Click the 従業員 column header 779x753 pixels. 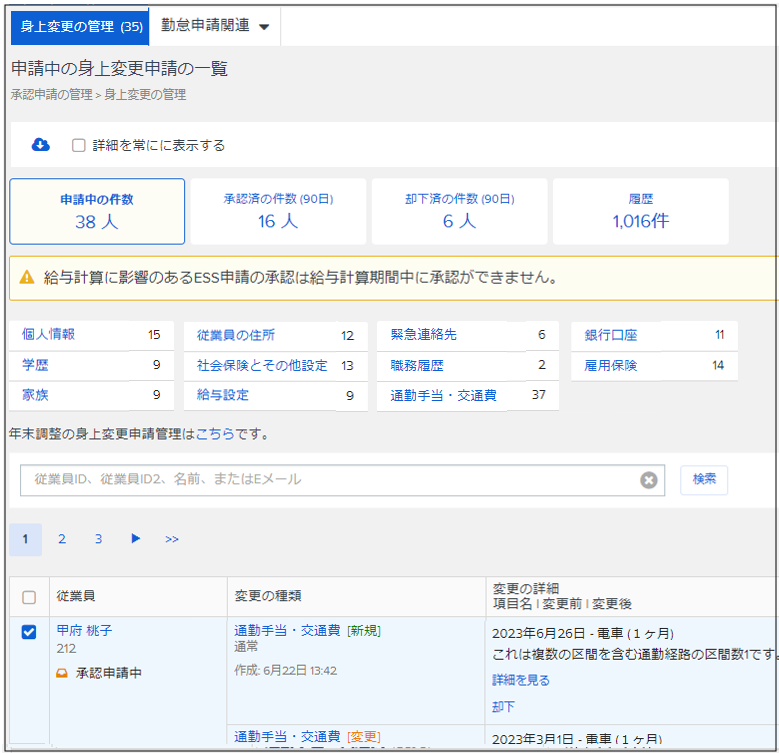coord(76,596)
